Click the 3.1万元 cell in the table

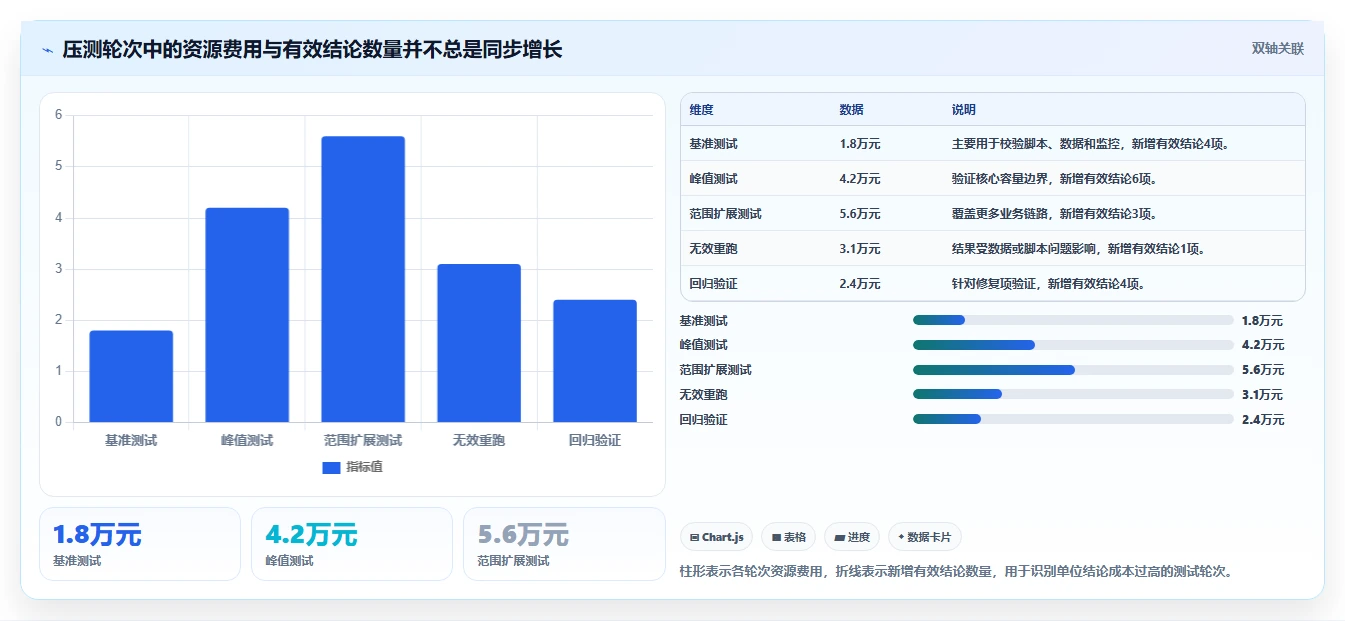(860, 249)
